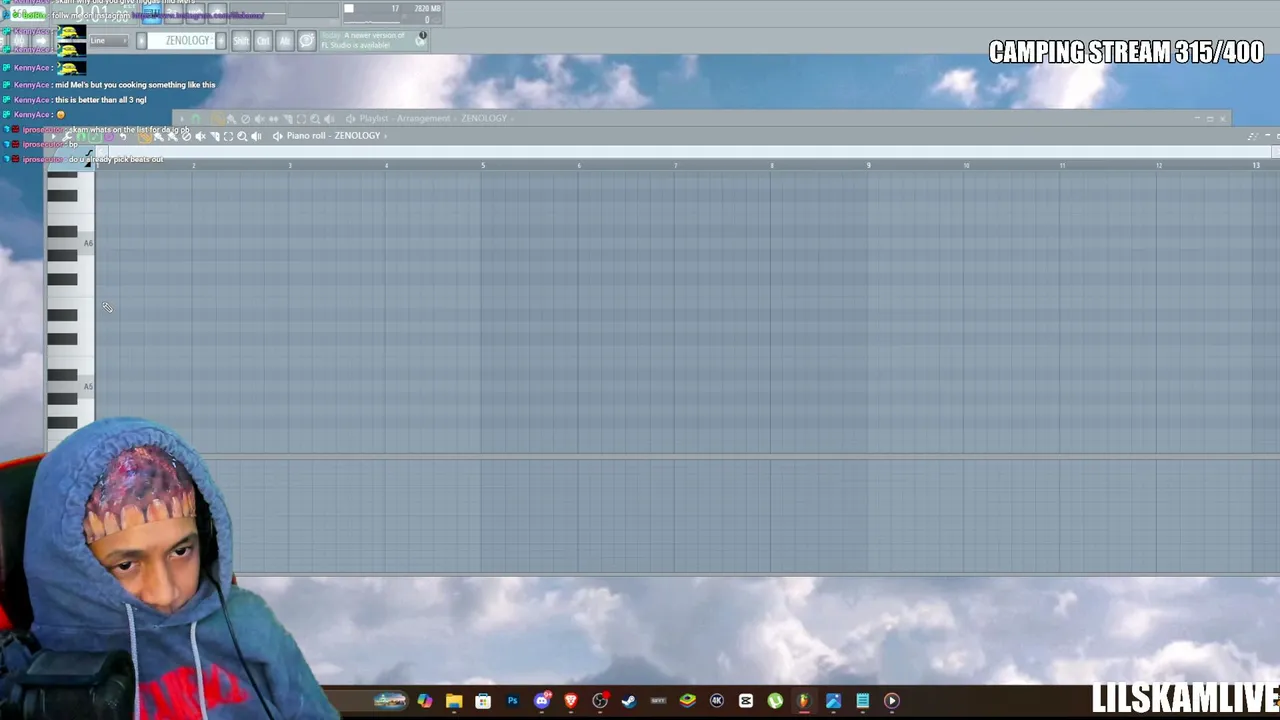Open the Piano roll main menu arrow
Viewport: 1280px width, 720px height.
53,136
